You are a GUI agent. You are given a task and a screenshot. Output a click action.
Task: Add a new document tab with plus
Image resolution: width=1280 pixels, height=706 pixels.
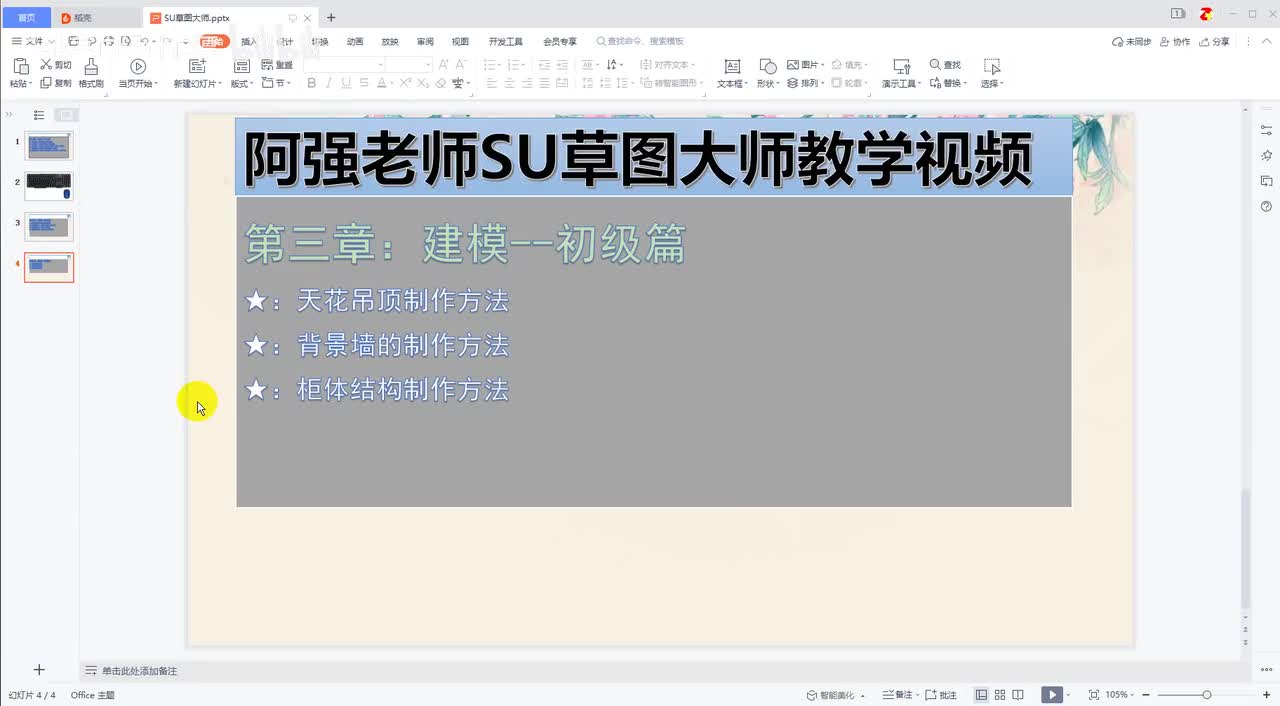[331, 17]
